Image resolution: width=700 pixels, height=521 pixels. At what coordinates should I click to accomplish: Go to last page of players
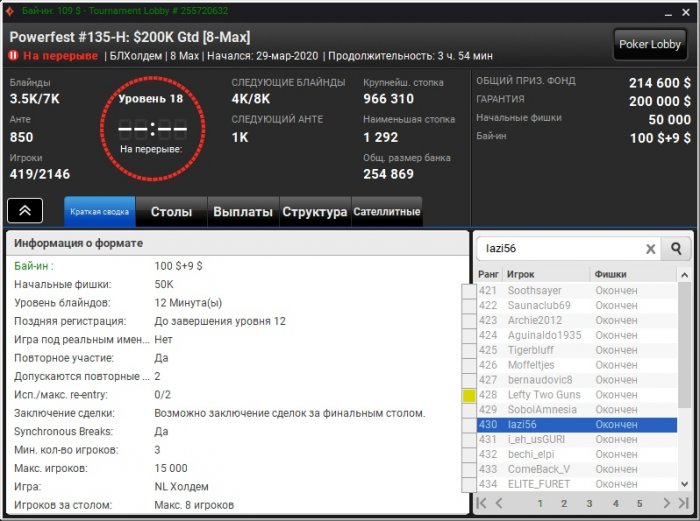pos(683,503)
